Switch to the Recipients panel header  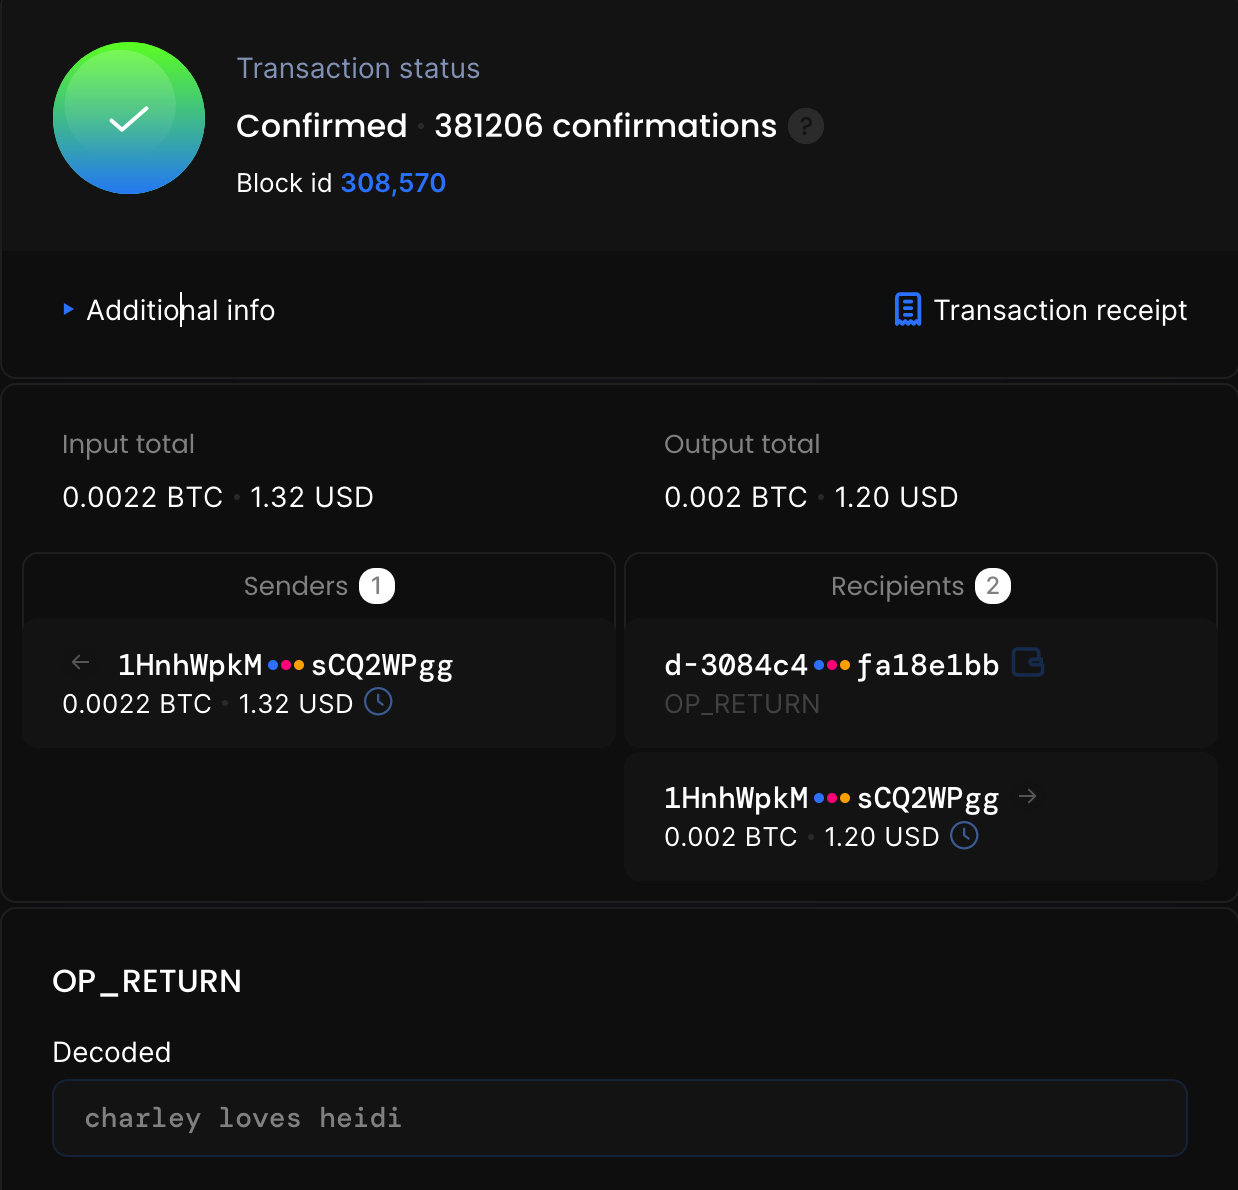point(897,586)
